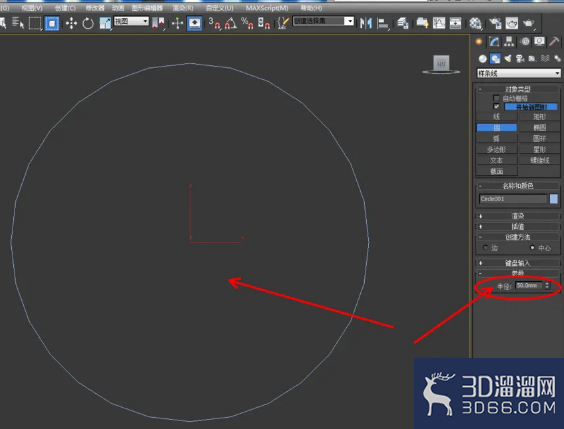Open the reference coordinate system dropdown

click(x=131, y=21)
